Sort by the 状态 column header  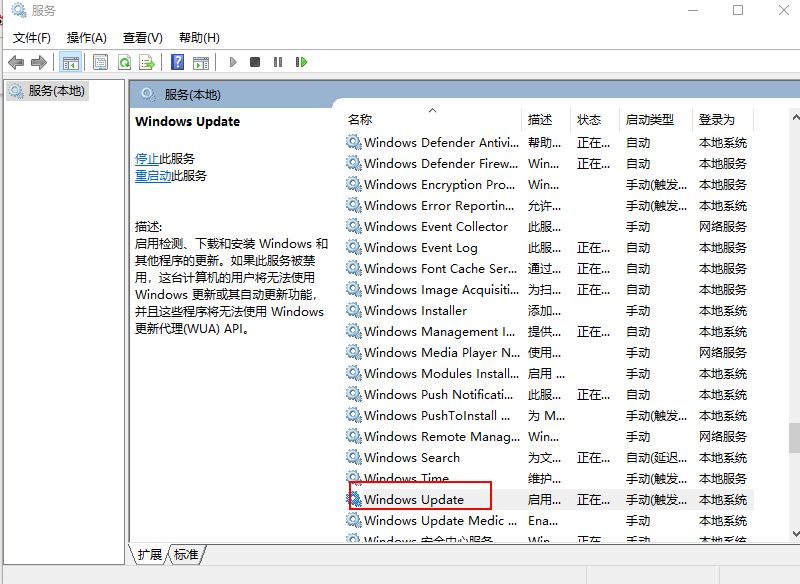pyautogui.click(x=594, y=119)
